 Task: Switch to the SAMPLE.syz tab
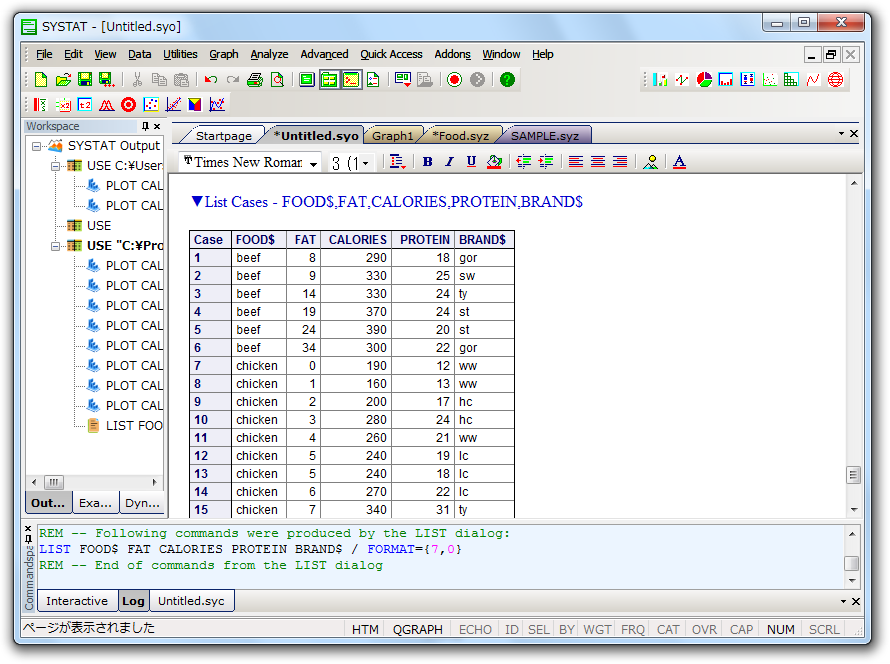tap(545, 136)
